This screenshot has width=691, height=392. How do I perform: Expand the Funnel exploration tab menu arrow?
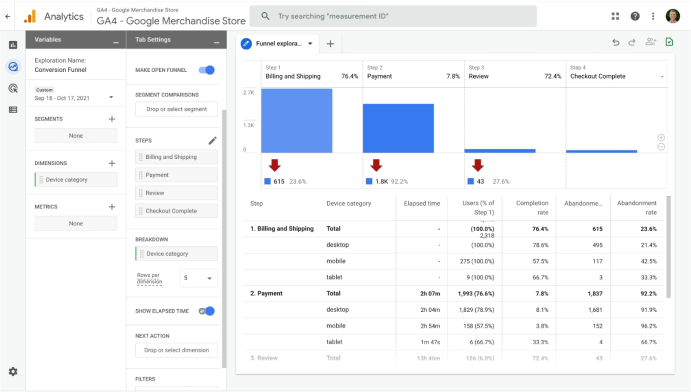pyautogui.click(x=310, y=44)
